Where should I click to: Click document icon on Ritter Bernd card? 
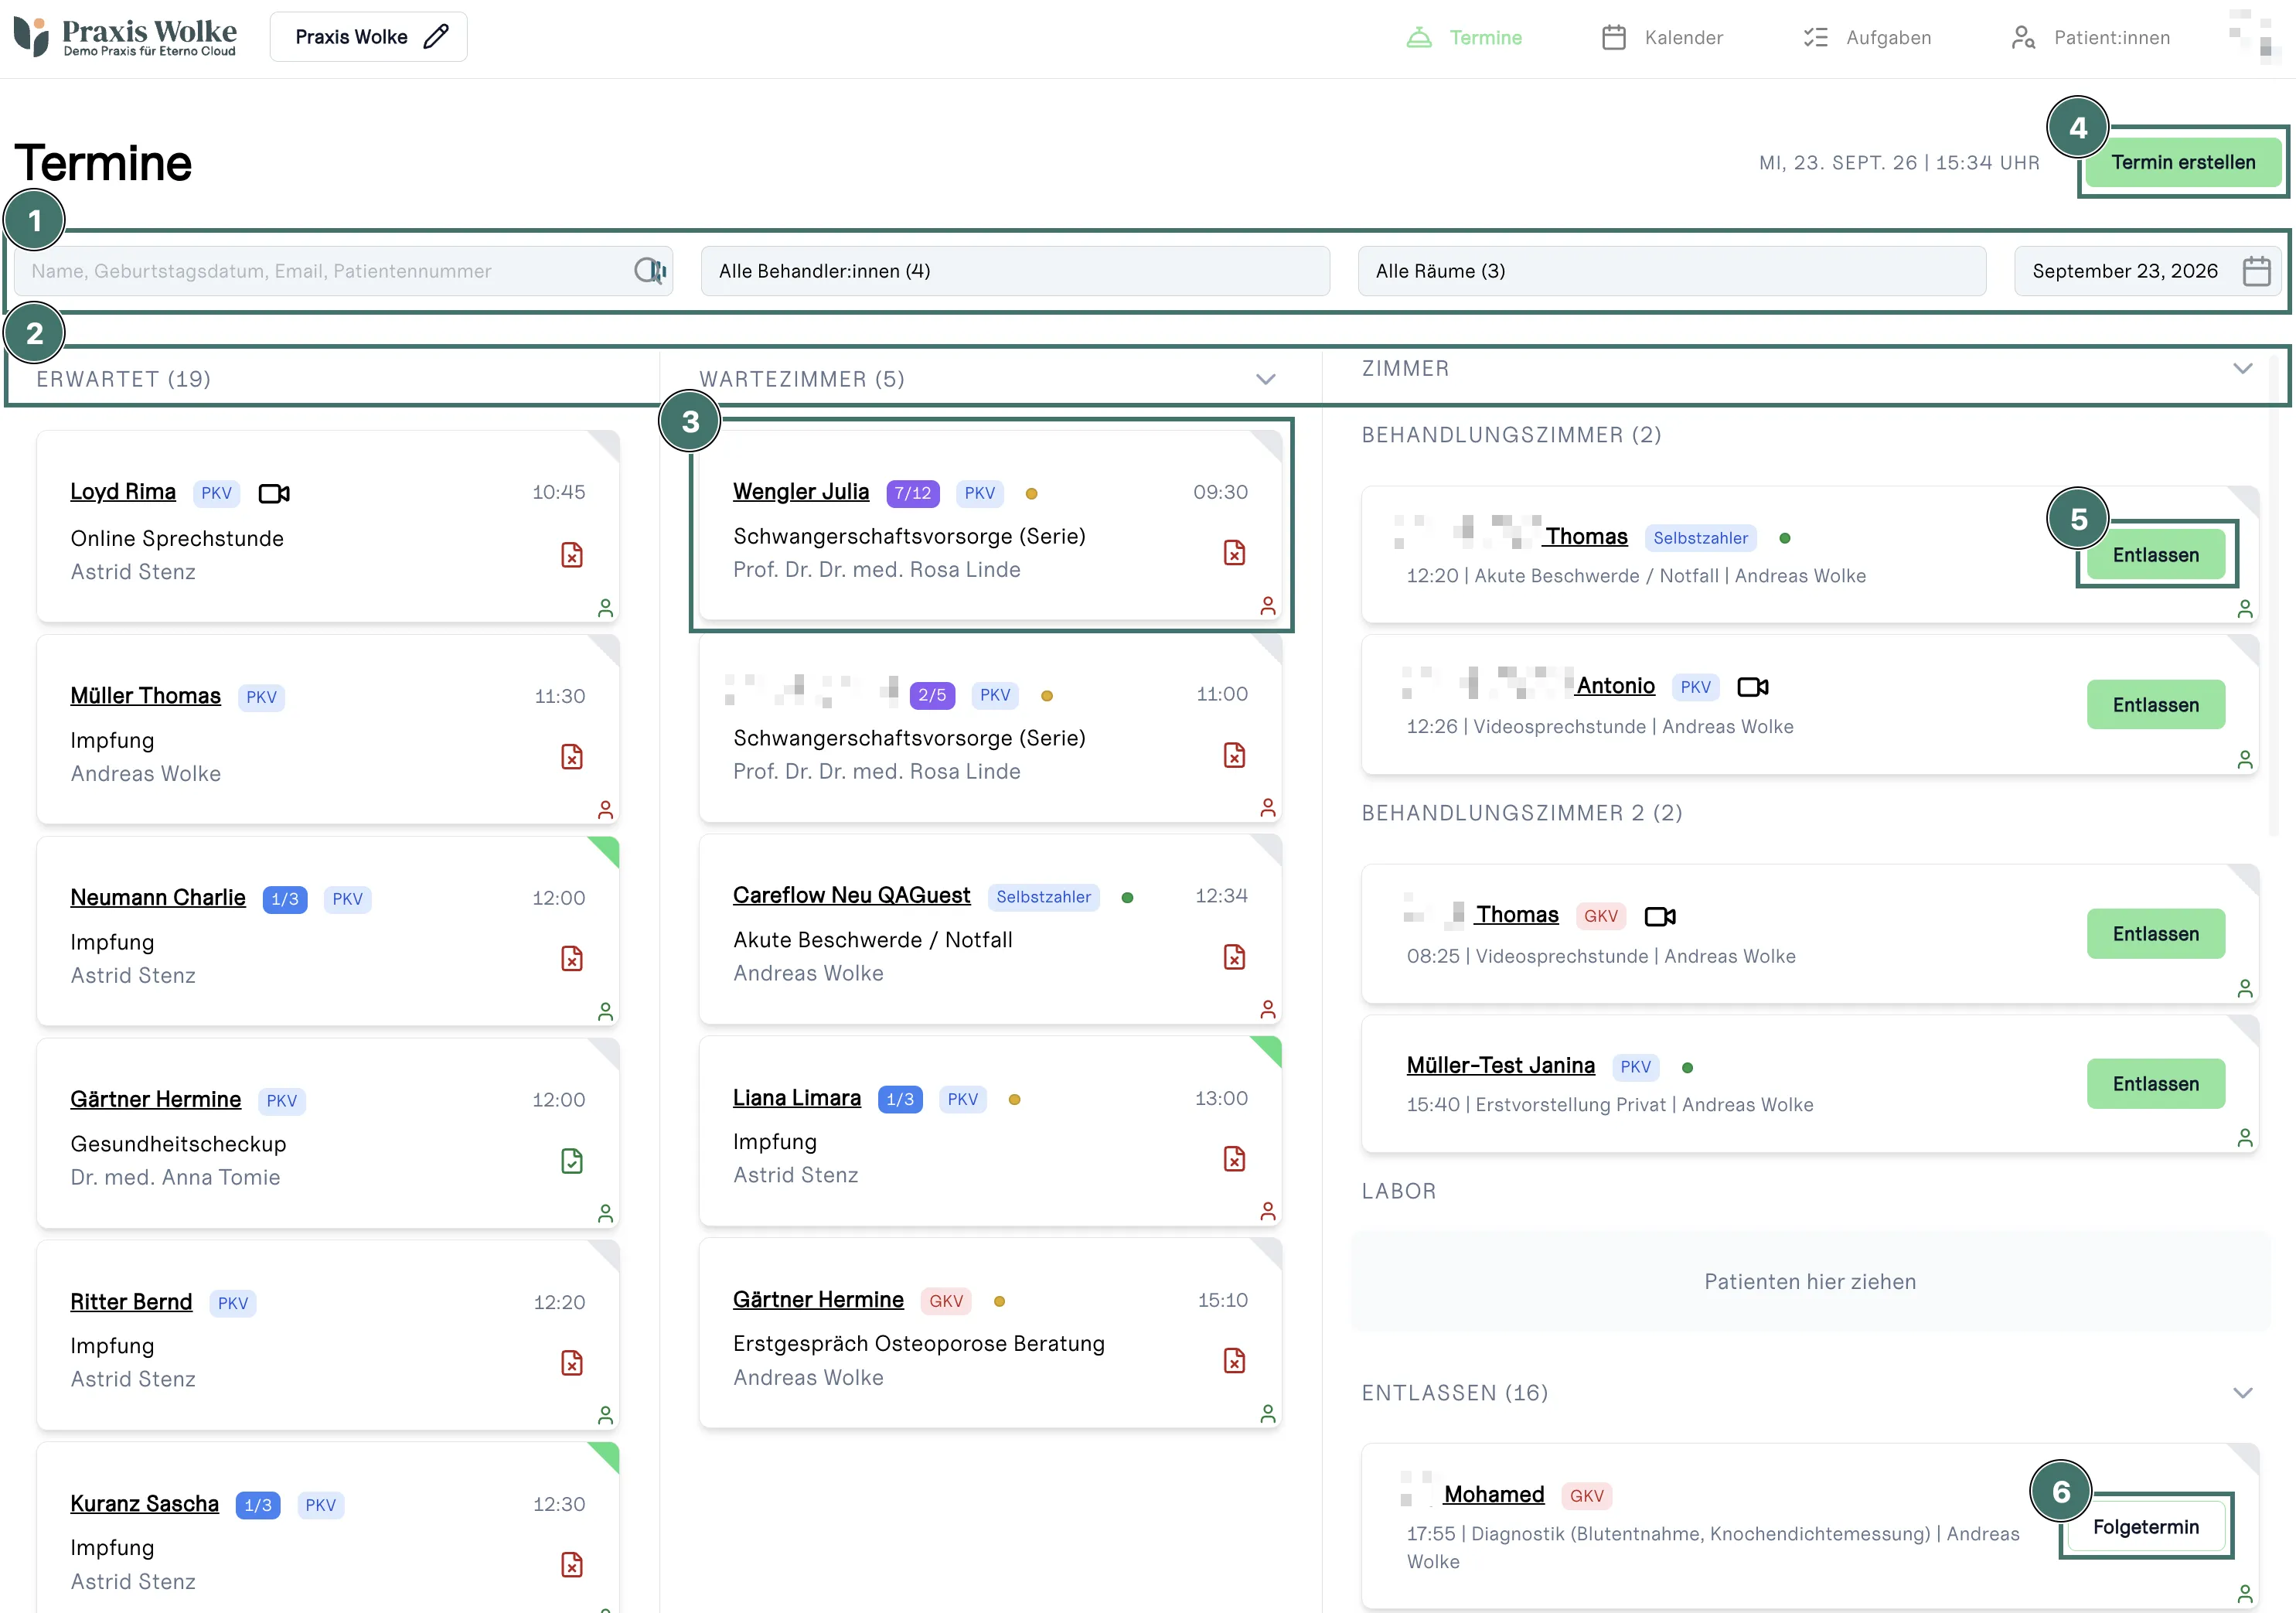(x=572, y=1363)
